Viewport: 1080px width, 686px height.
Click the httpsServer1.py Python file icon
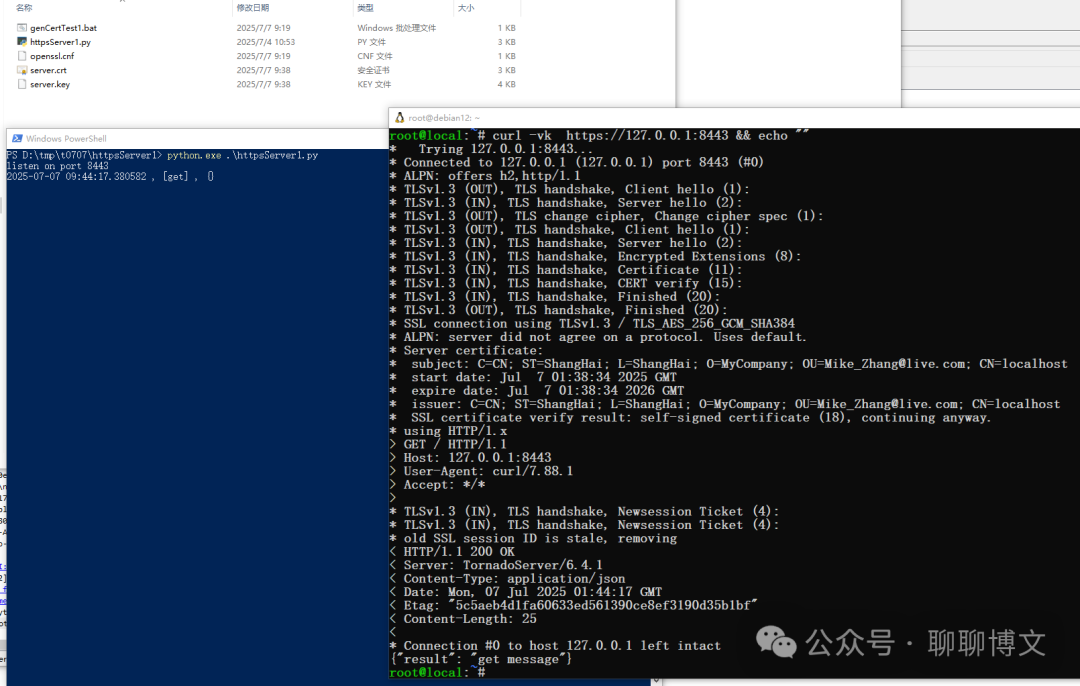click(22, 42)
